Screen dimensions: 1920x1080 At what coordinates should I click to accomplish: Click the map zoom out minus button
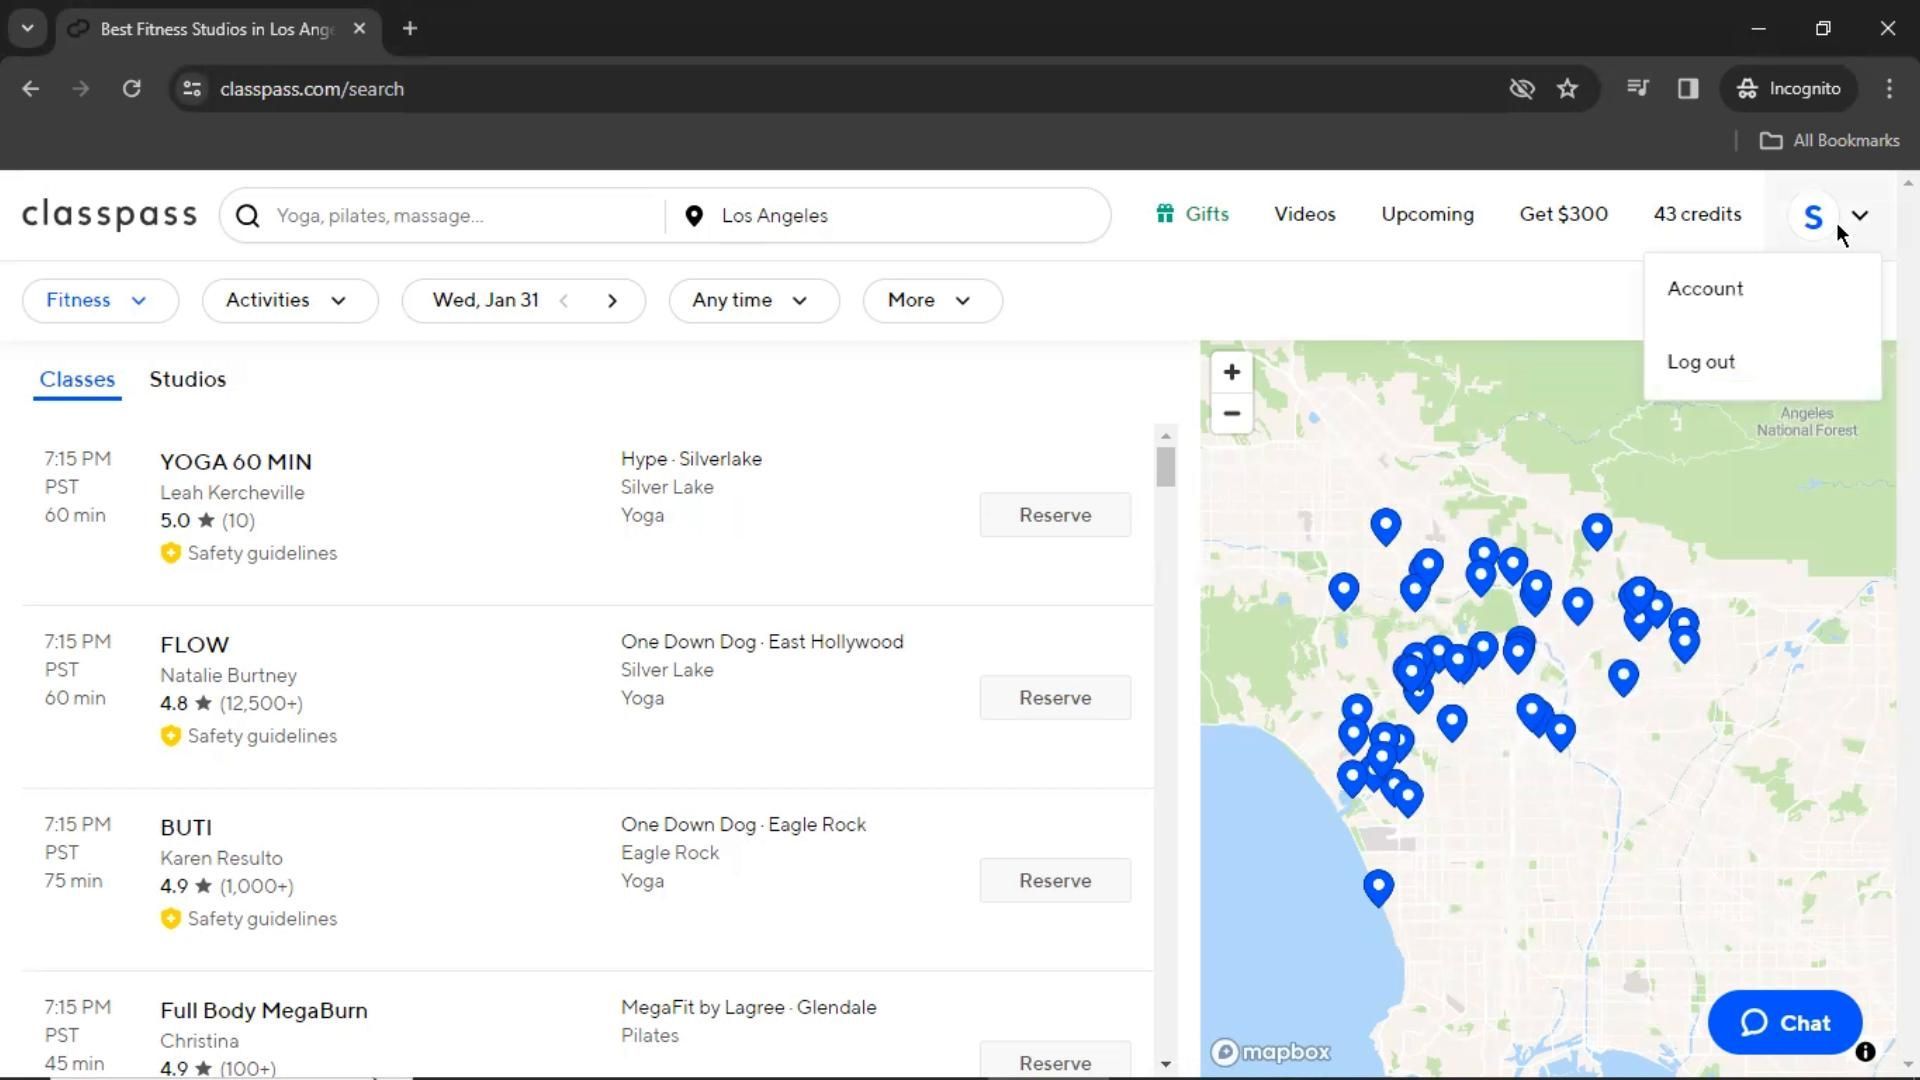(x=1231, y=413)
